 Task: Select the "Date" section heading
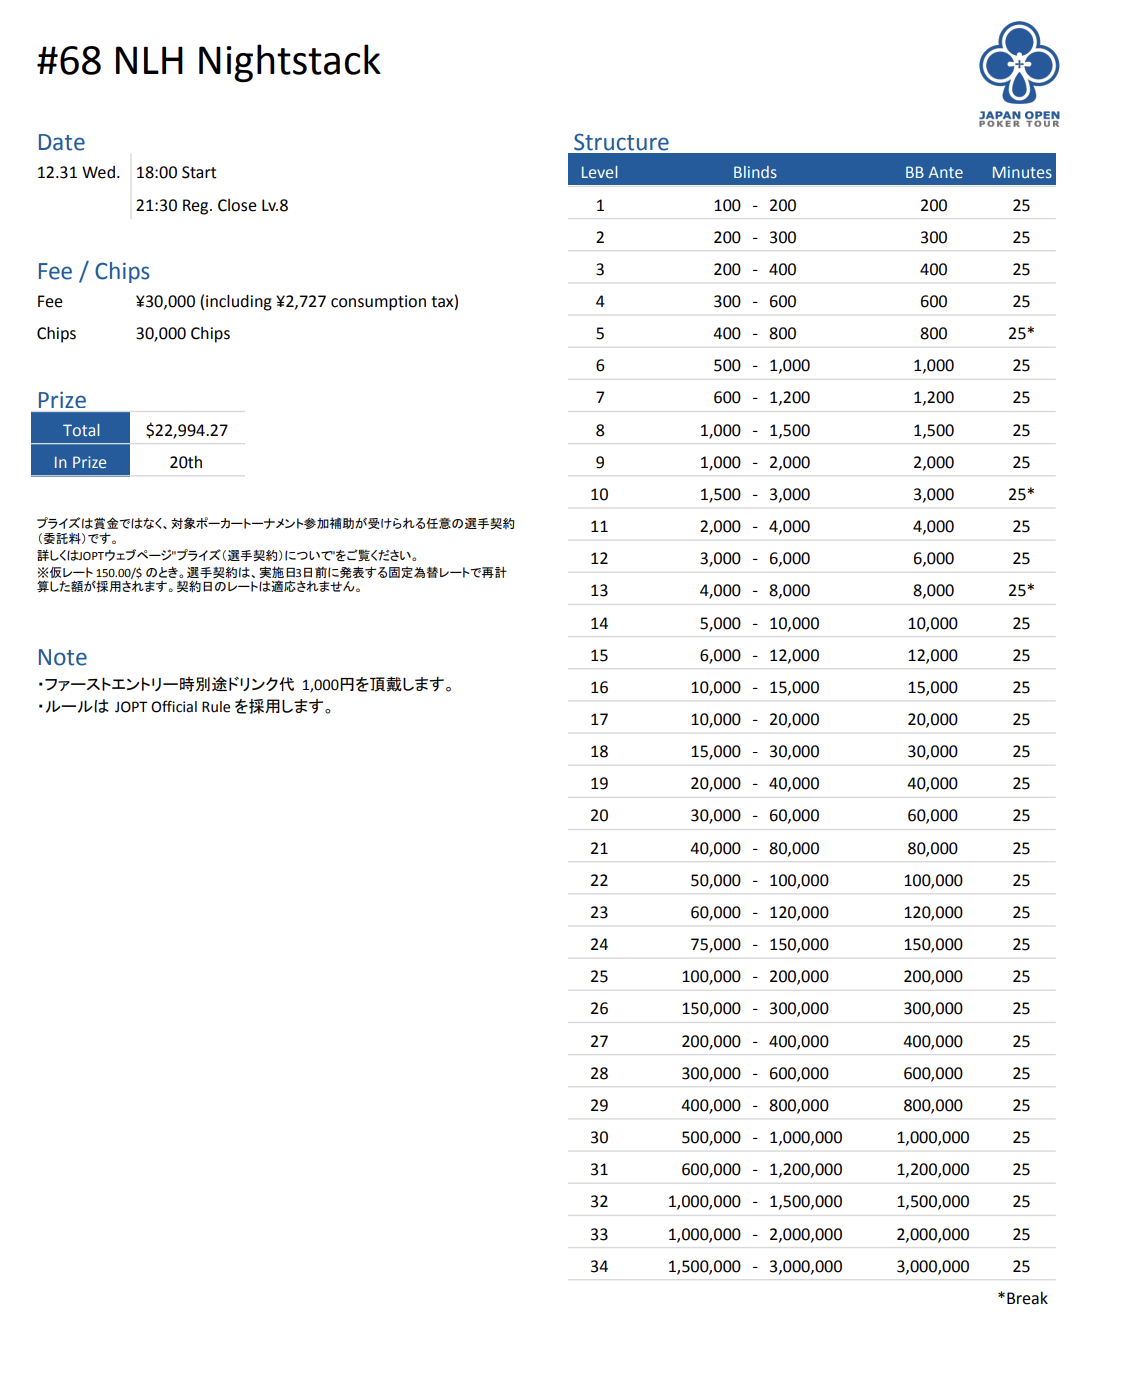tap(61, 142)
